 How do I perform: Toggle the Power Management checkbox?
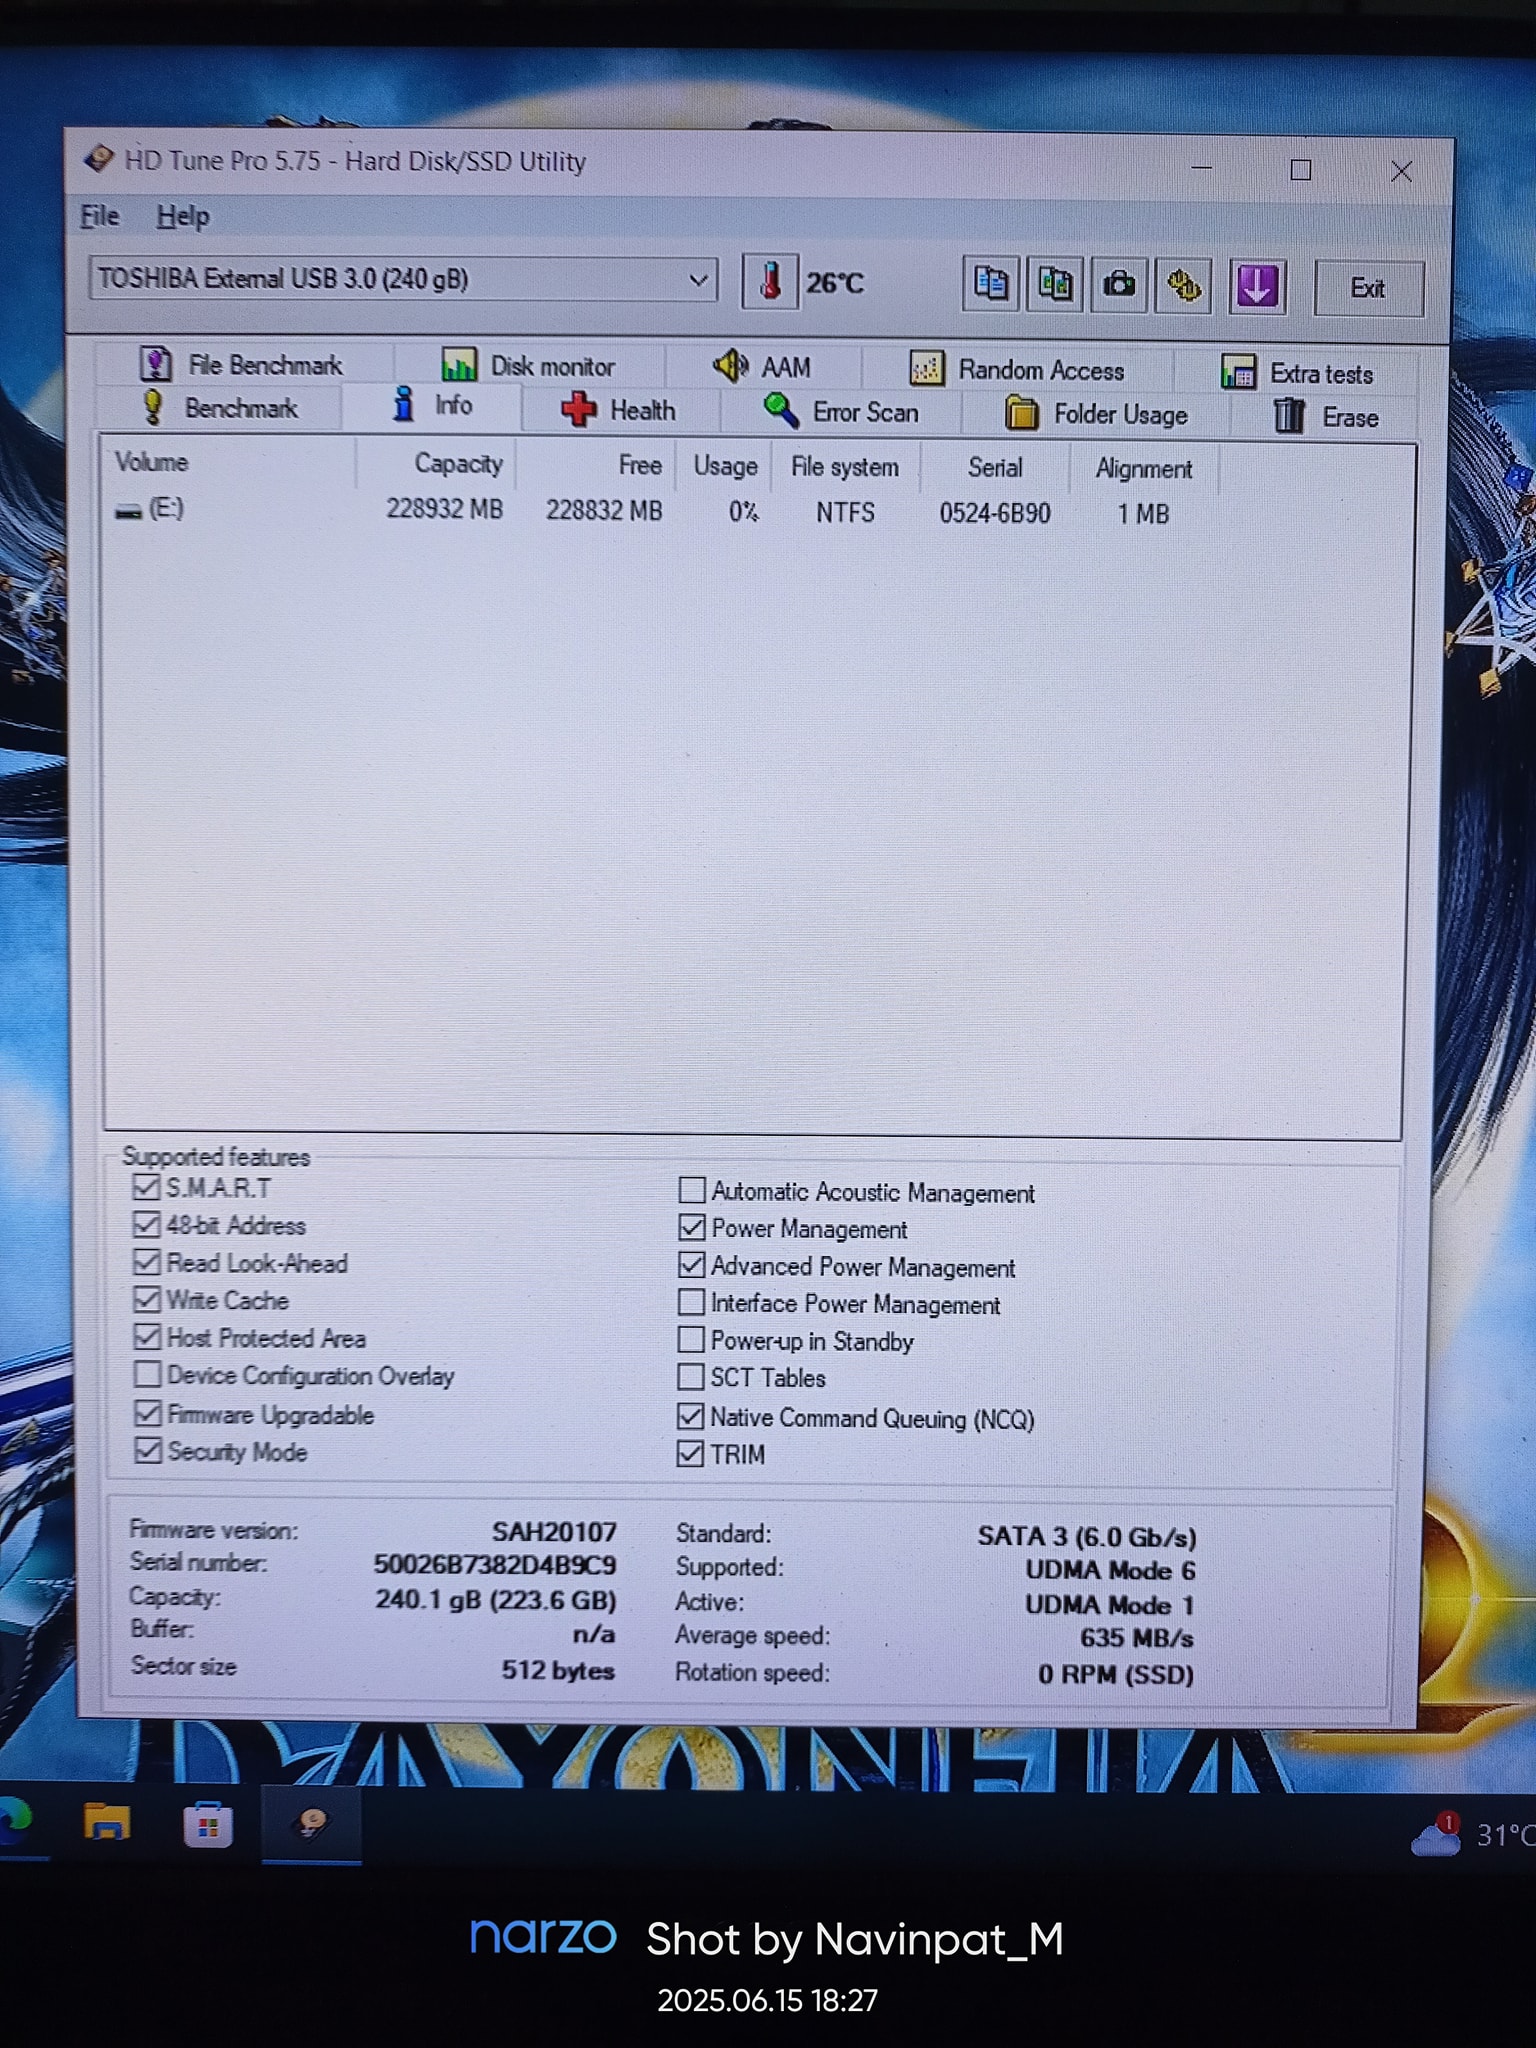point(692,1227)
